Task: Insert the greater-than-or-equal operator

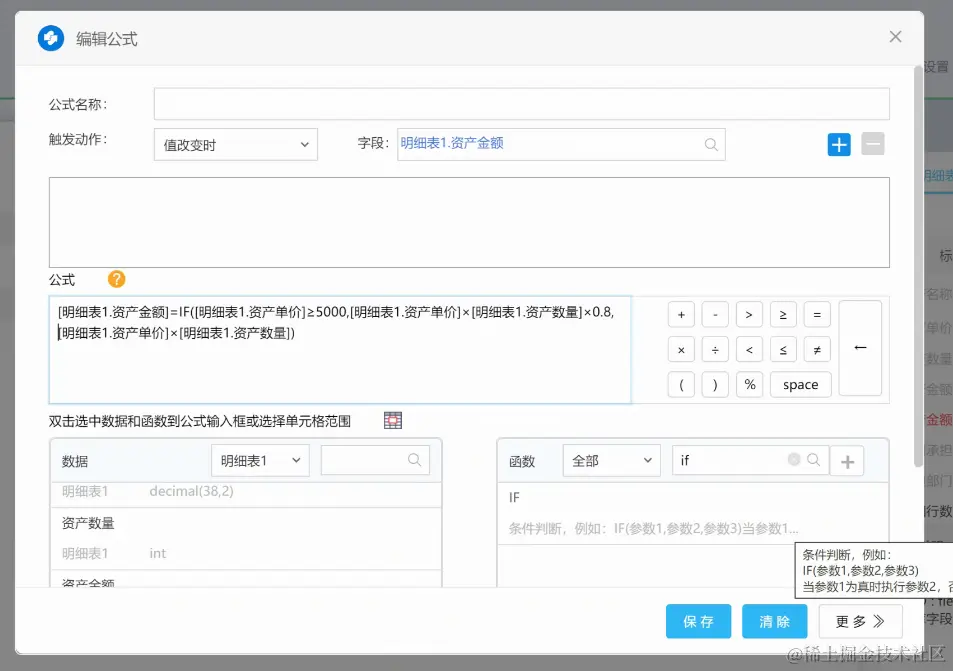Action: click(783, 315)
